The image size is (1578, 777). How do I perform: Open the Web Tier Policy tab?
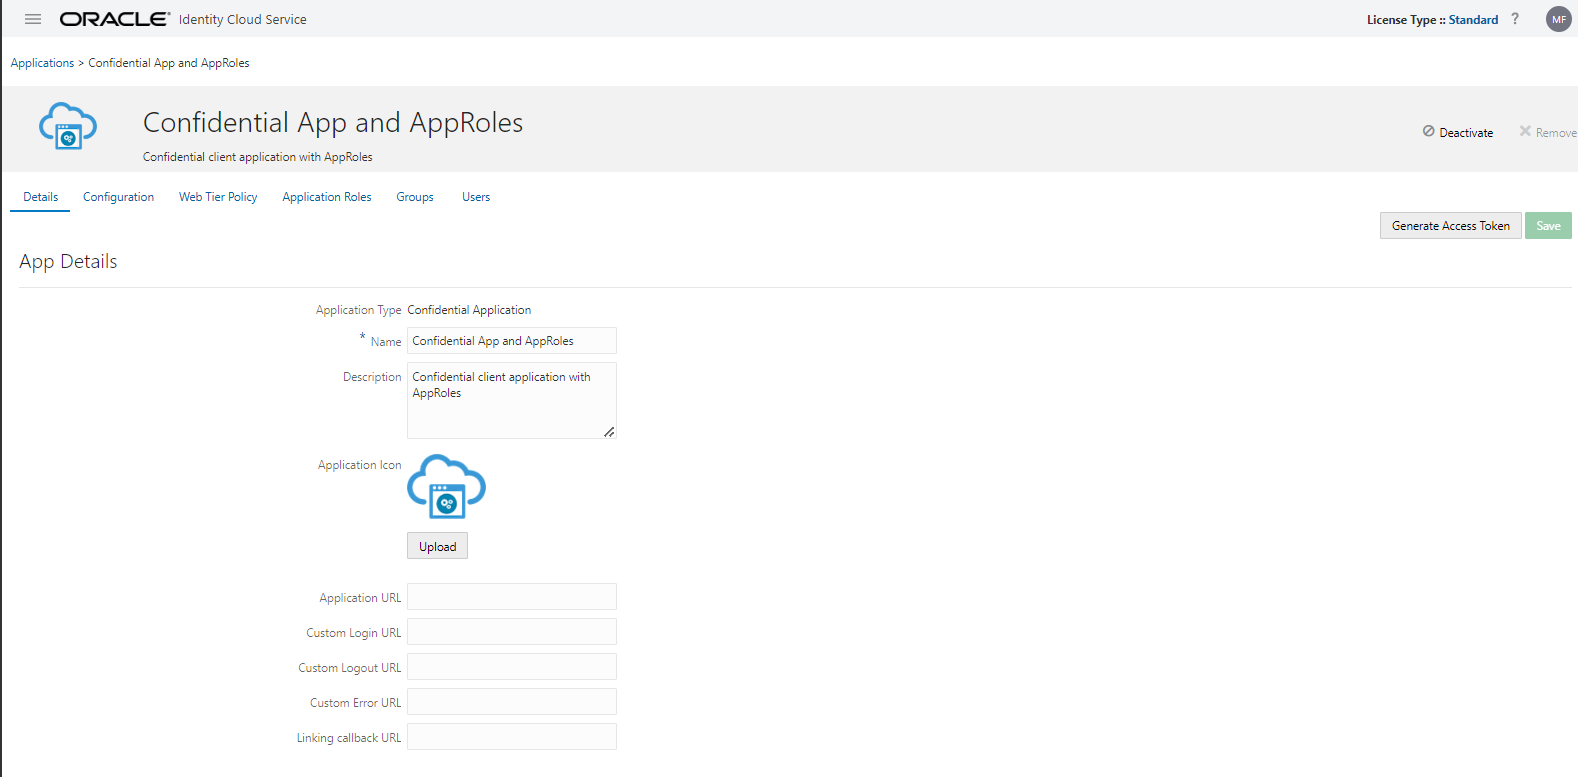(x=218, y=197)
